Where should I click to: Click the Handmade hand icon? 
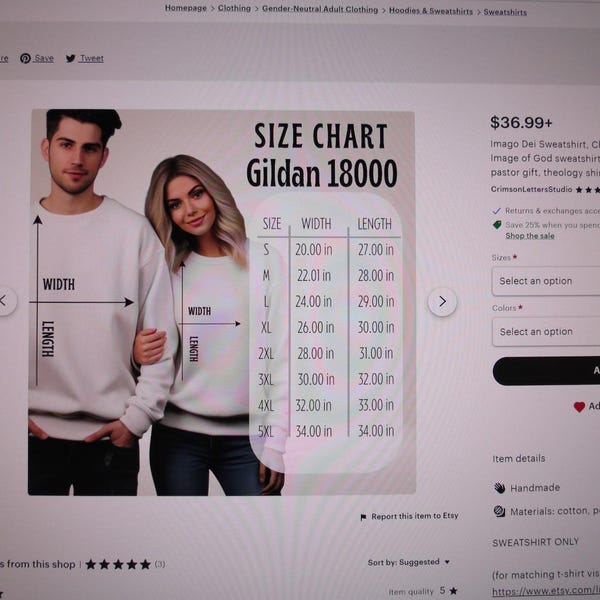[x=499, y=488]
